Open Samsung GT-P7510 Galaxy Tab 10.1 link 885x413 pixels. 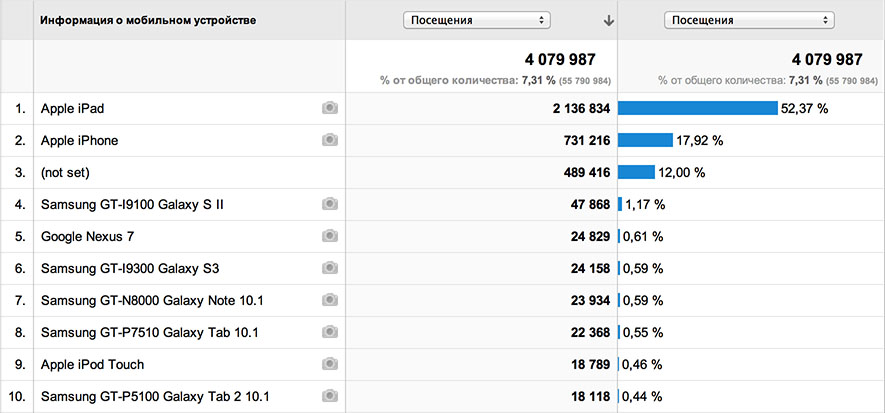click(x=150, y=333)
